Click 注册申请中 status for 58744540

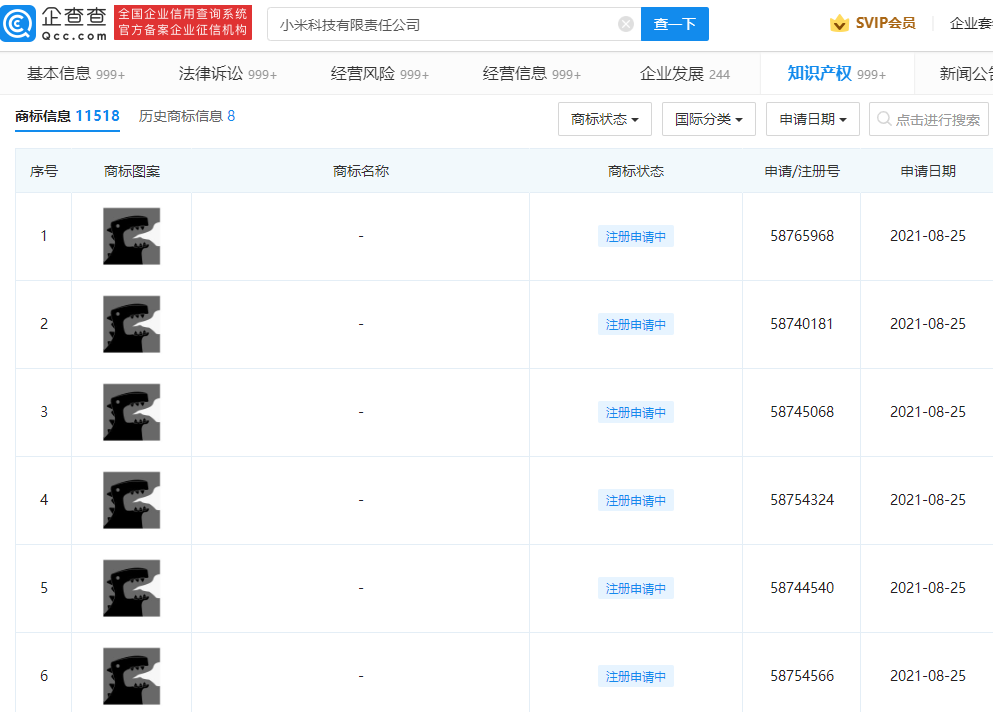[636, 588]
